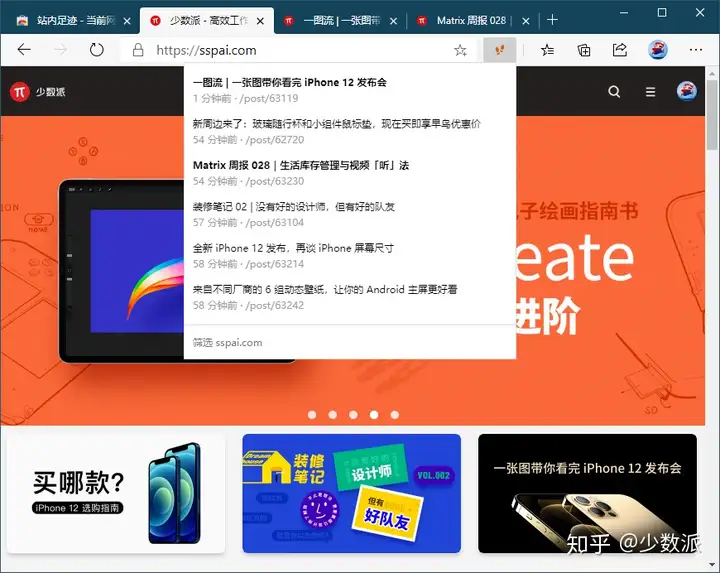Screen dimensions: 720x573
Task: Open the 买哪款 iPhone 12 选购指南 card
Action: tap(116, 493)
